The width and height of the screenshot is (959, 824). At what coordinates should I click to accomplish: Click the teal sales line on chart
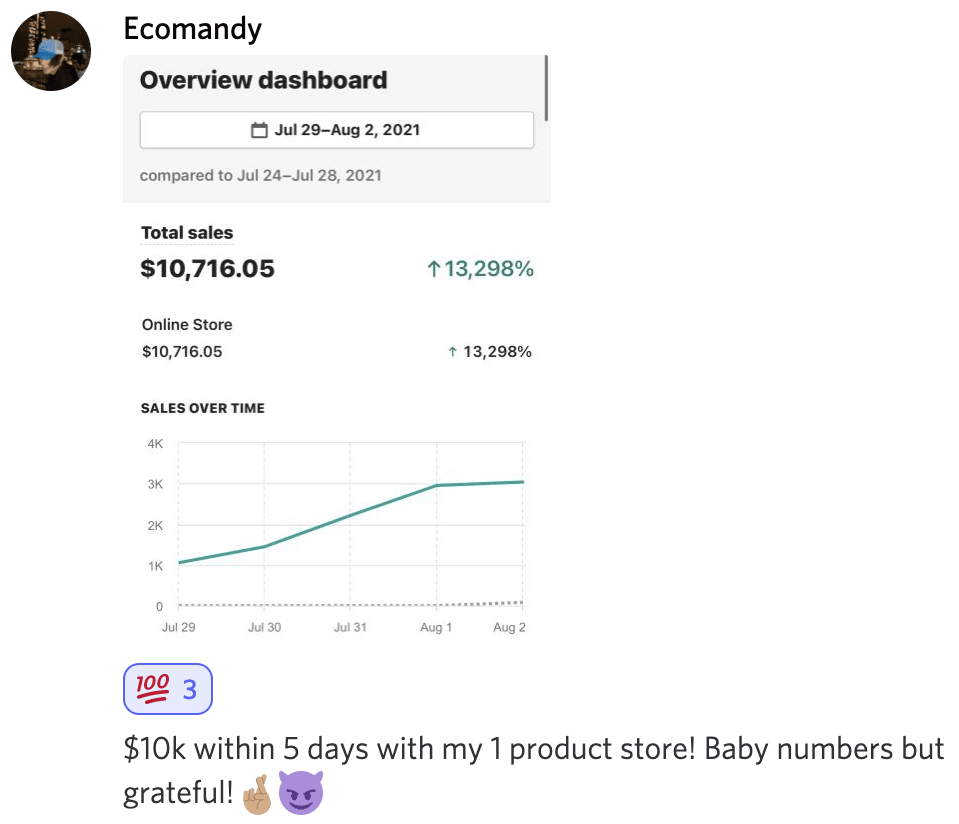click(350, 516)
